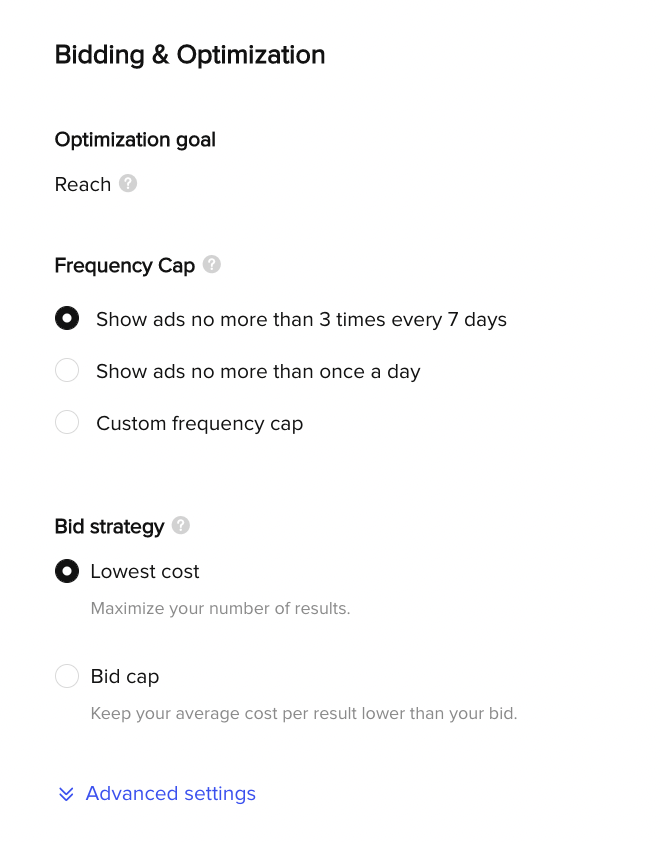This screenshot has width=660, height=842.
Task: Click the 'Lowest cost' label text
Action: click(145, 572)
